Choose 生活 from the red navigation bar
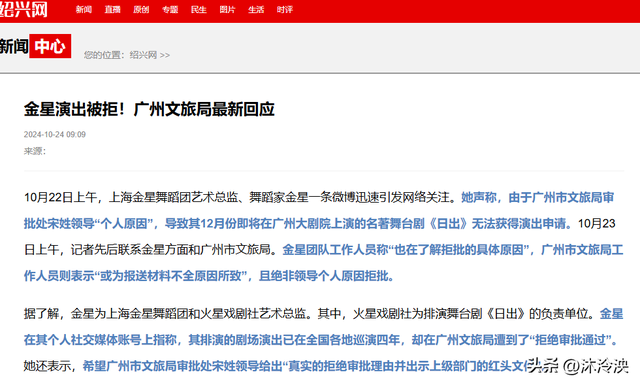Image resolution: width=640 pixels, height=385 pixels. point(256,9)
